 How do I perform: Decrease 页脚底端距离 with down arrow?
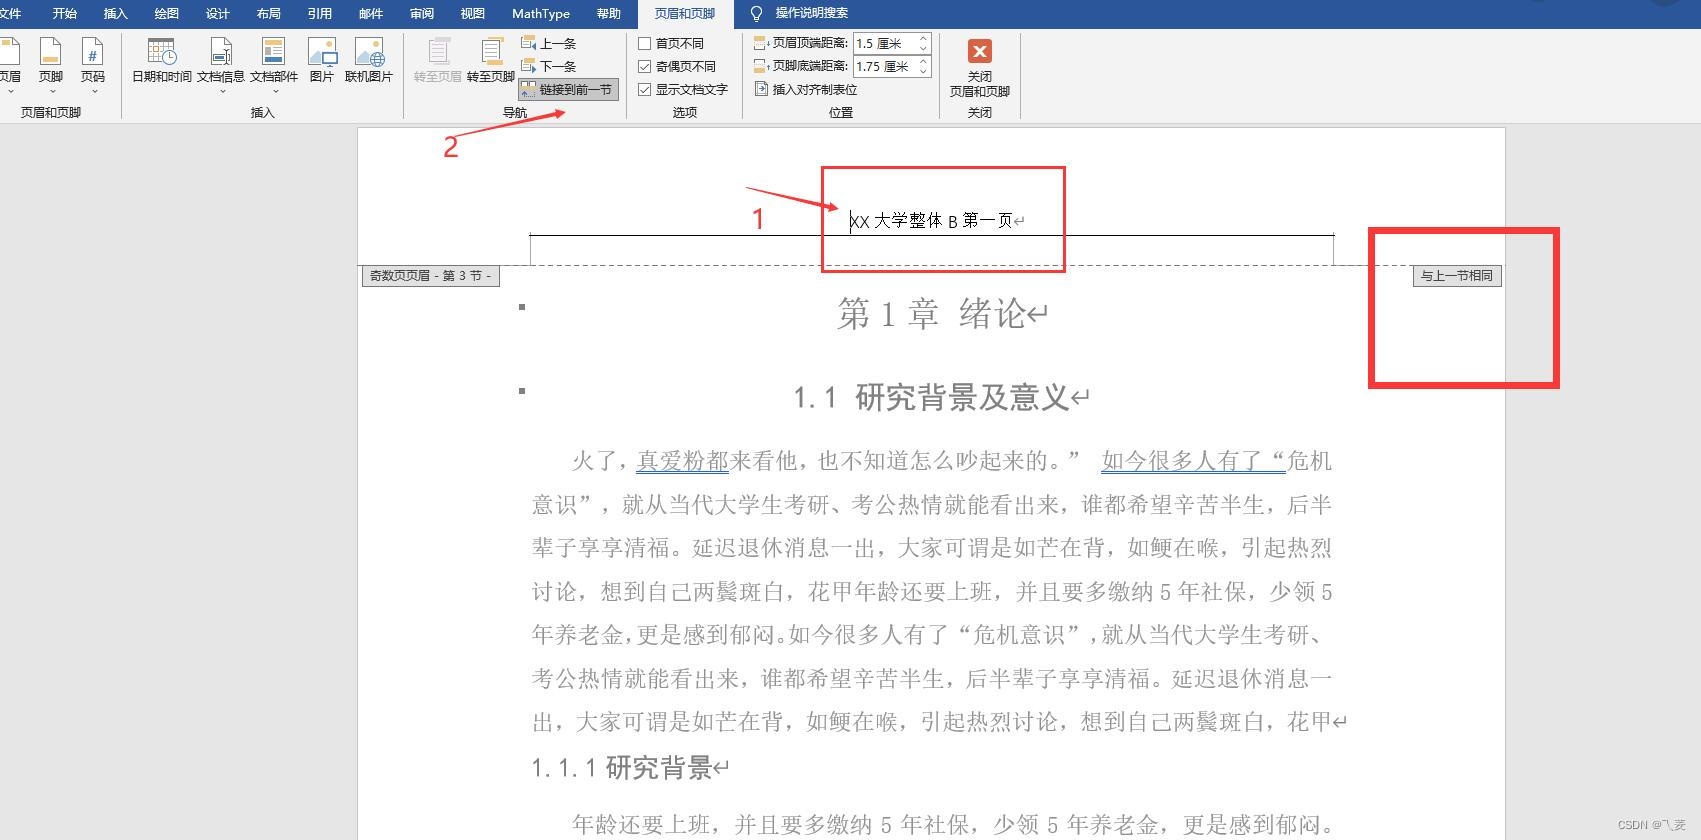coord(923,71)
